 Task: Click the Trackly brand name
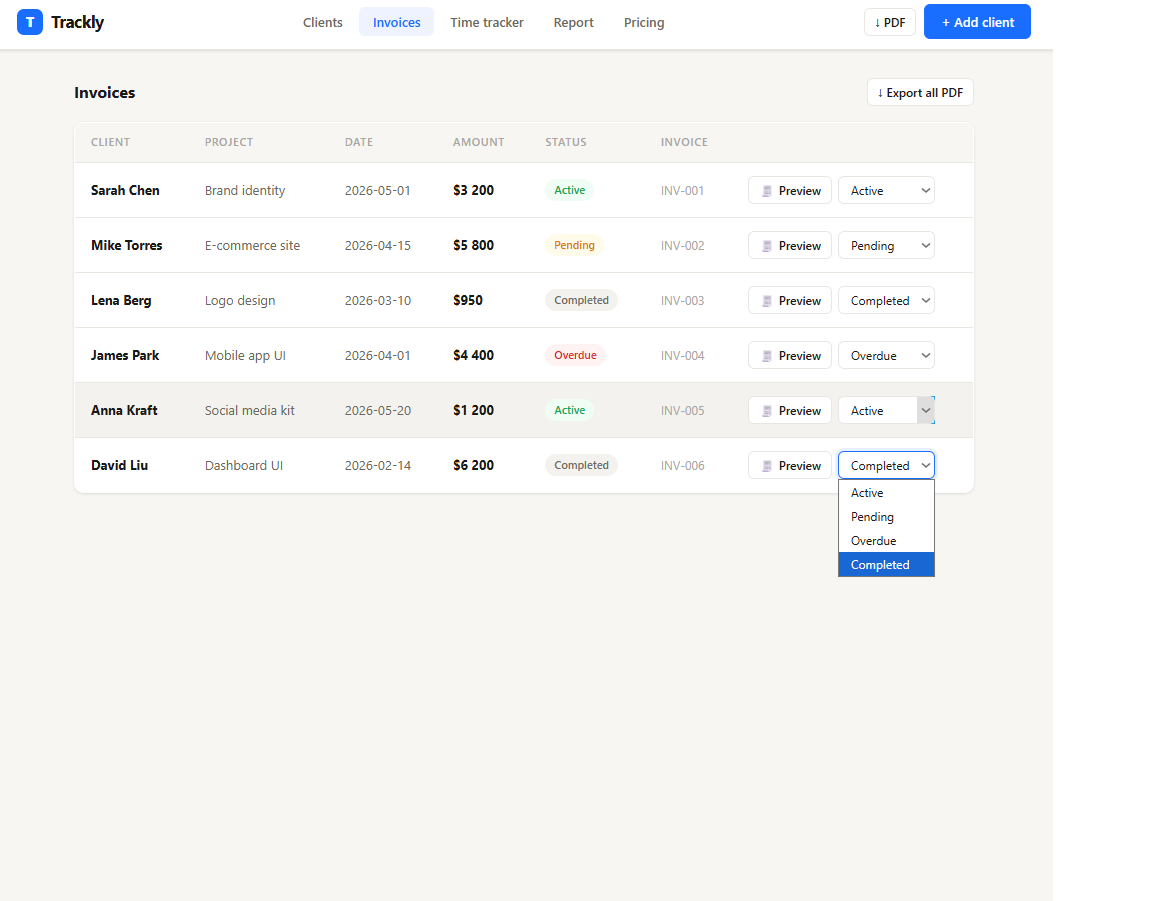77,22
